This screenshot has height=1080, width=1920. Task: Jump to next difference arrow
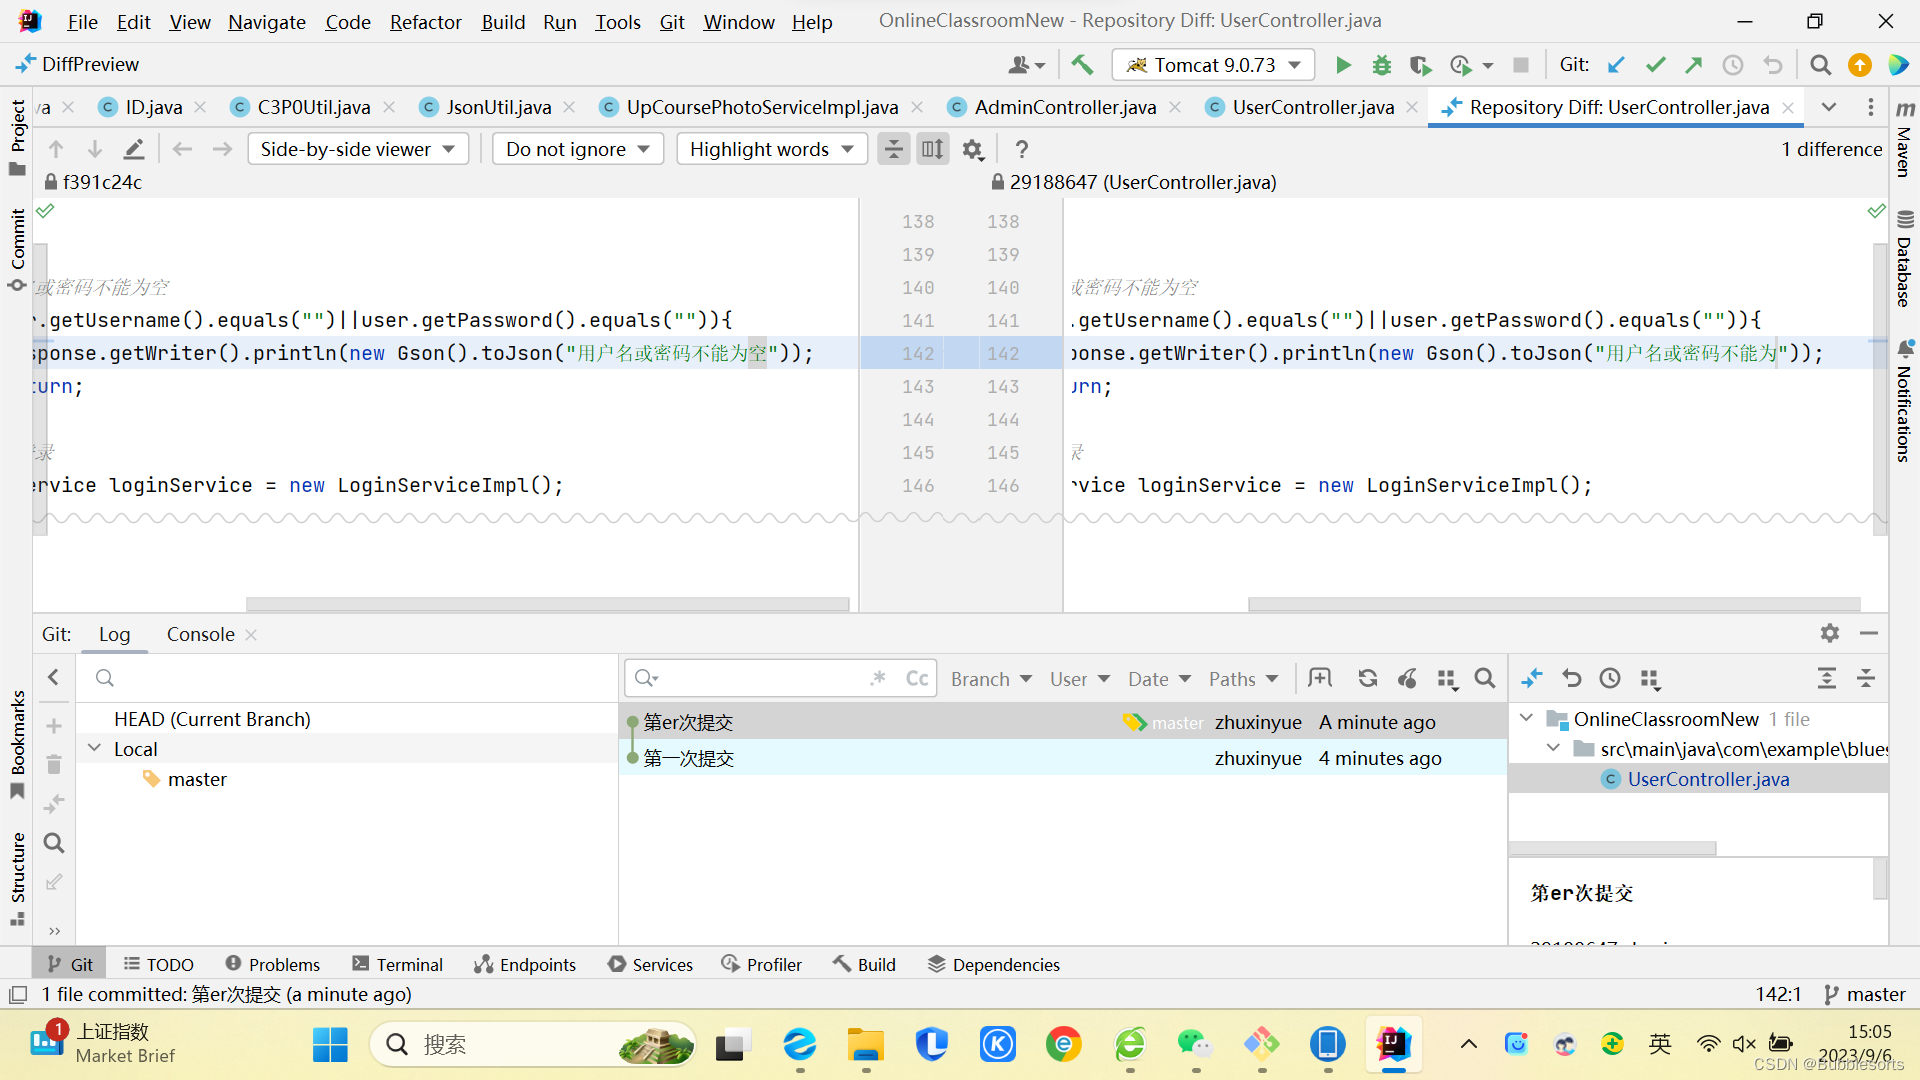coord(94,150)
